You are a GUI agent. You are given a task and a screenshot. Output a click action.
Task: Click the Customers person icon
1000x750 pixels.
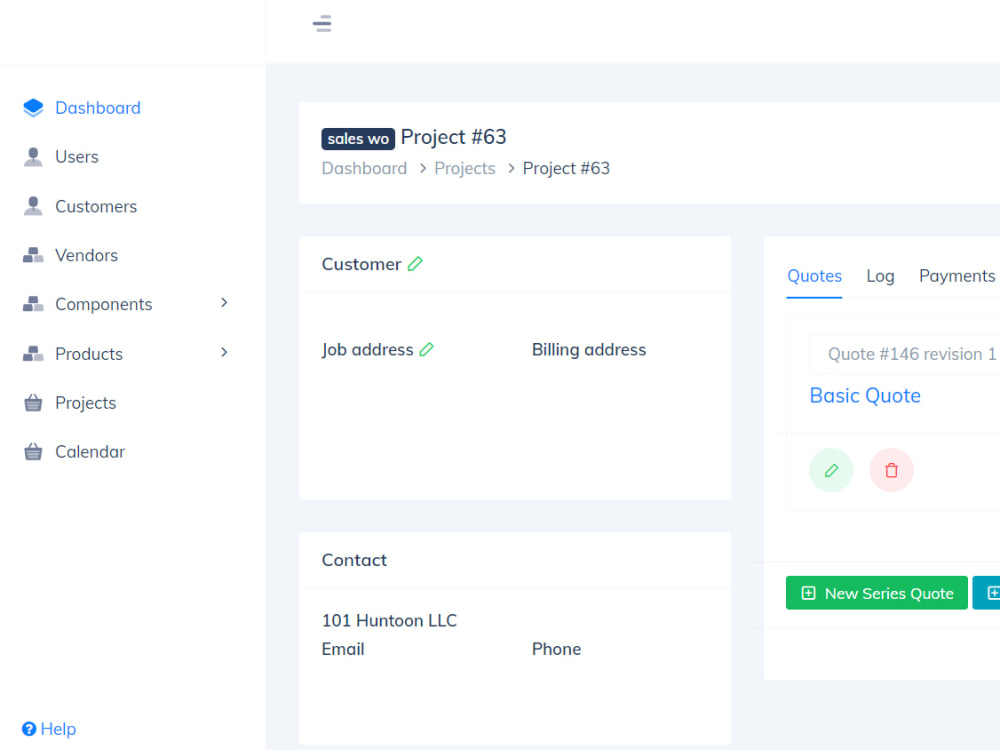tap(33, 206)
